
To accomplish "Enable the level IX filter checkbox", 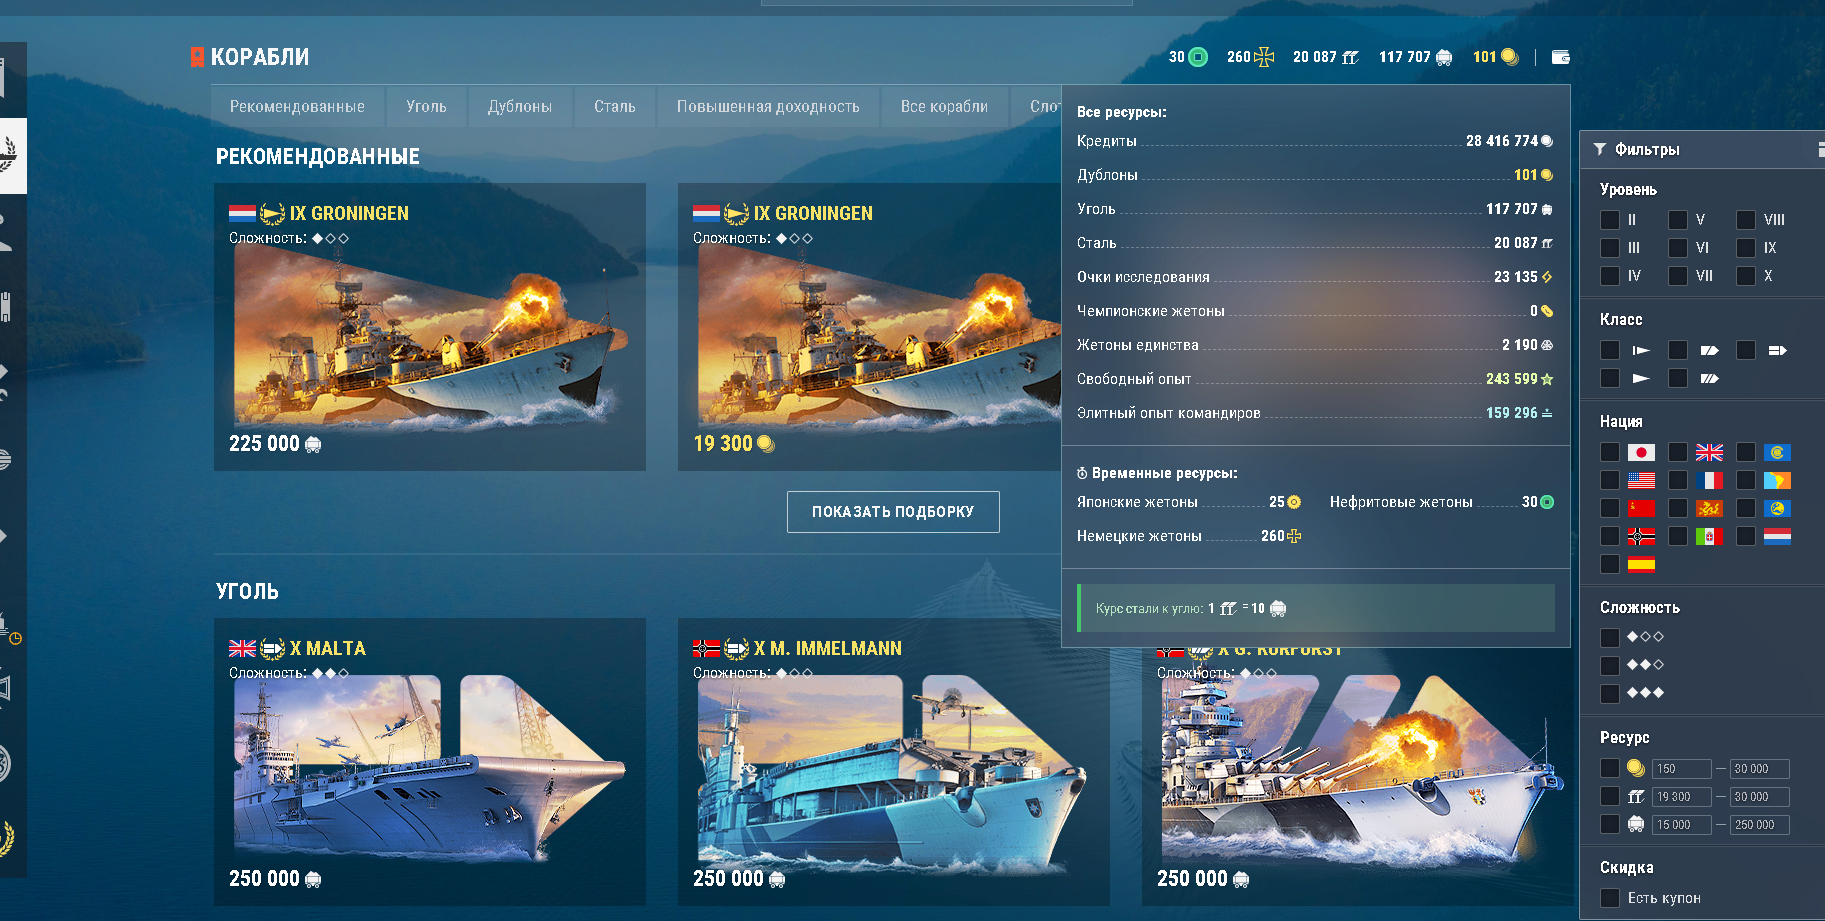I will click(x=1746, y=248).
